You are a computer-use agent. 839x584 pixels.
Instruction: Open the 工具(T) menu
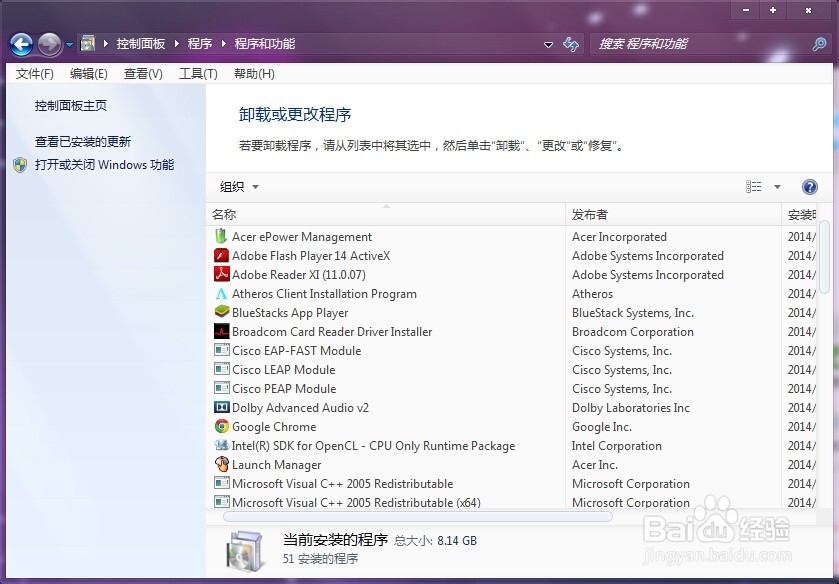[198, 74]
